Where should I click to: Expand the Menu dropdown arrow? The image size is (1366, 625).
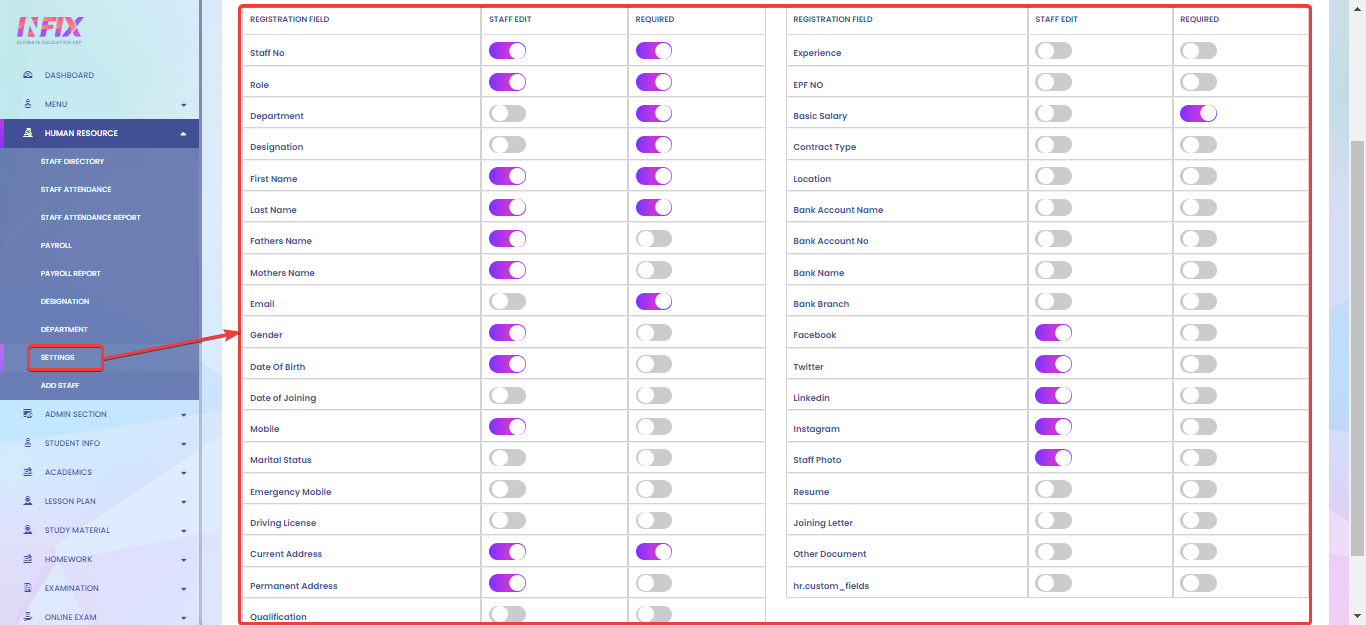click(184, 105)
